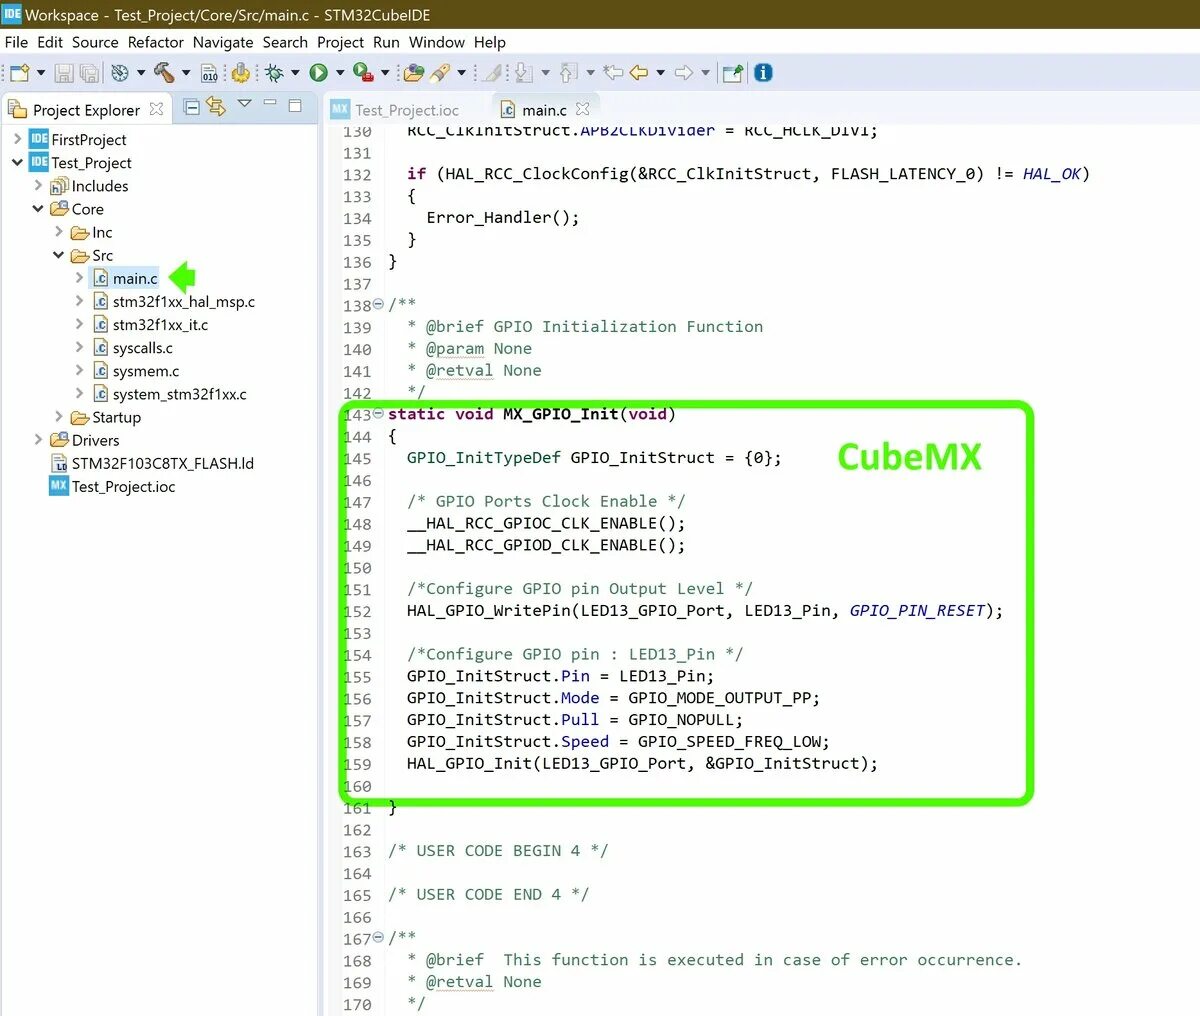This screenshot has width=1200, height=1016.
Task: Close the Project Explorer view tab
Action: (156, 109)
